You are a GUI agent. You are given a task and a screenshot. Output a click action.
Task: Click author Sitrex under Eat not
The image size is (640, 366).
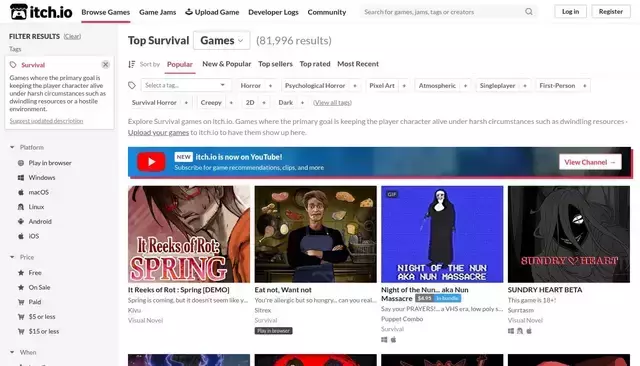coord(263,310)
